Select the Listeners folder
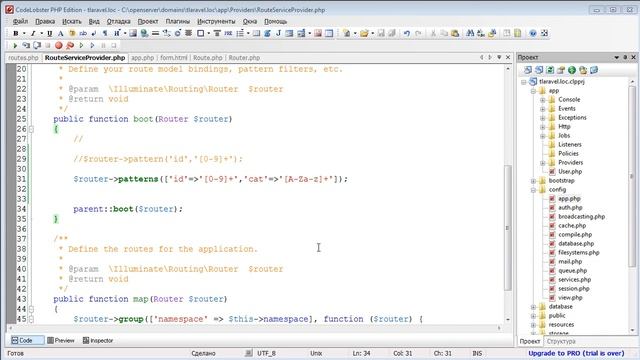 [x=570, y=145]
